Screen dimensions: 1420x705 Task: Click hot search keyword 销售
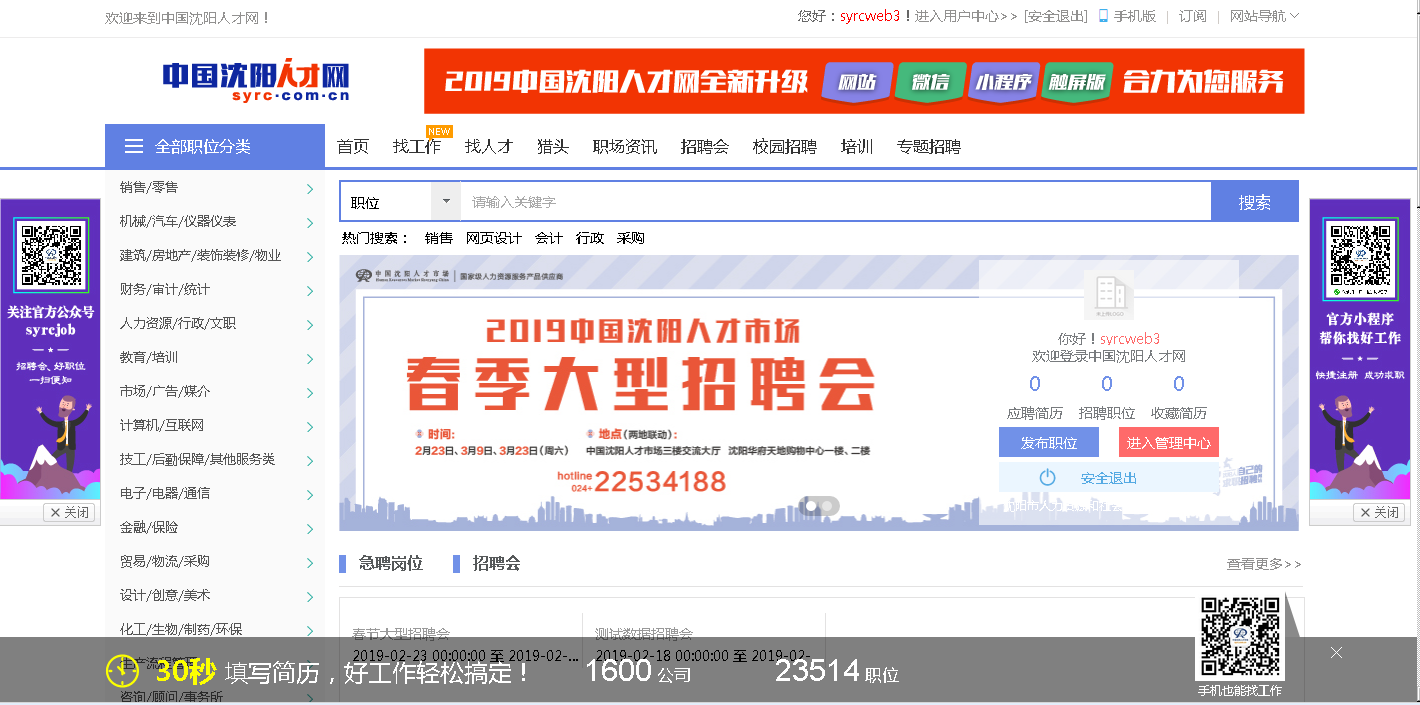tap(439, 238)
